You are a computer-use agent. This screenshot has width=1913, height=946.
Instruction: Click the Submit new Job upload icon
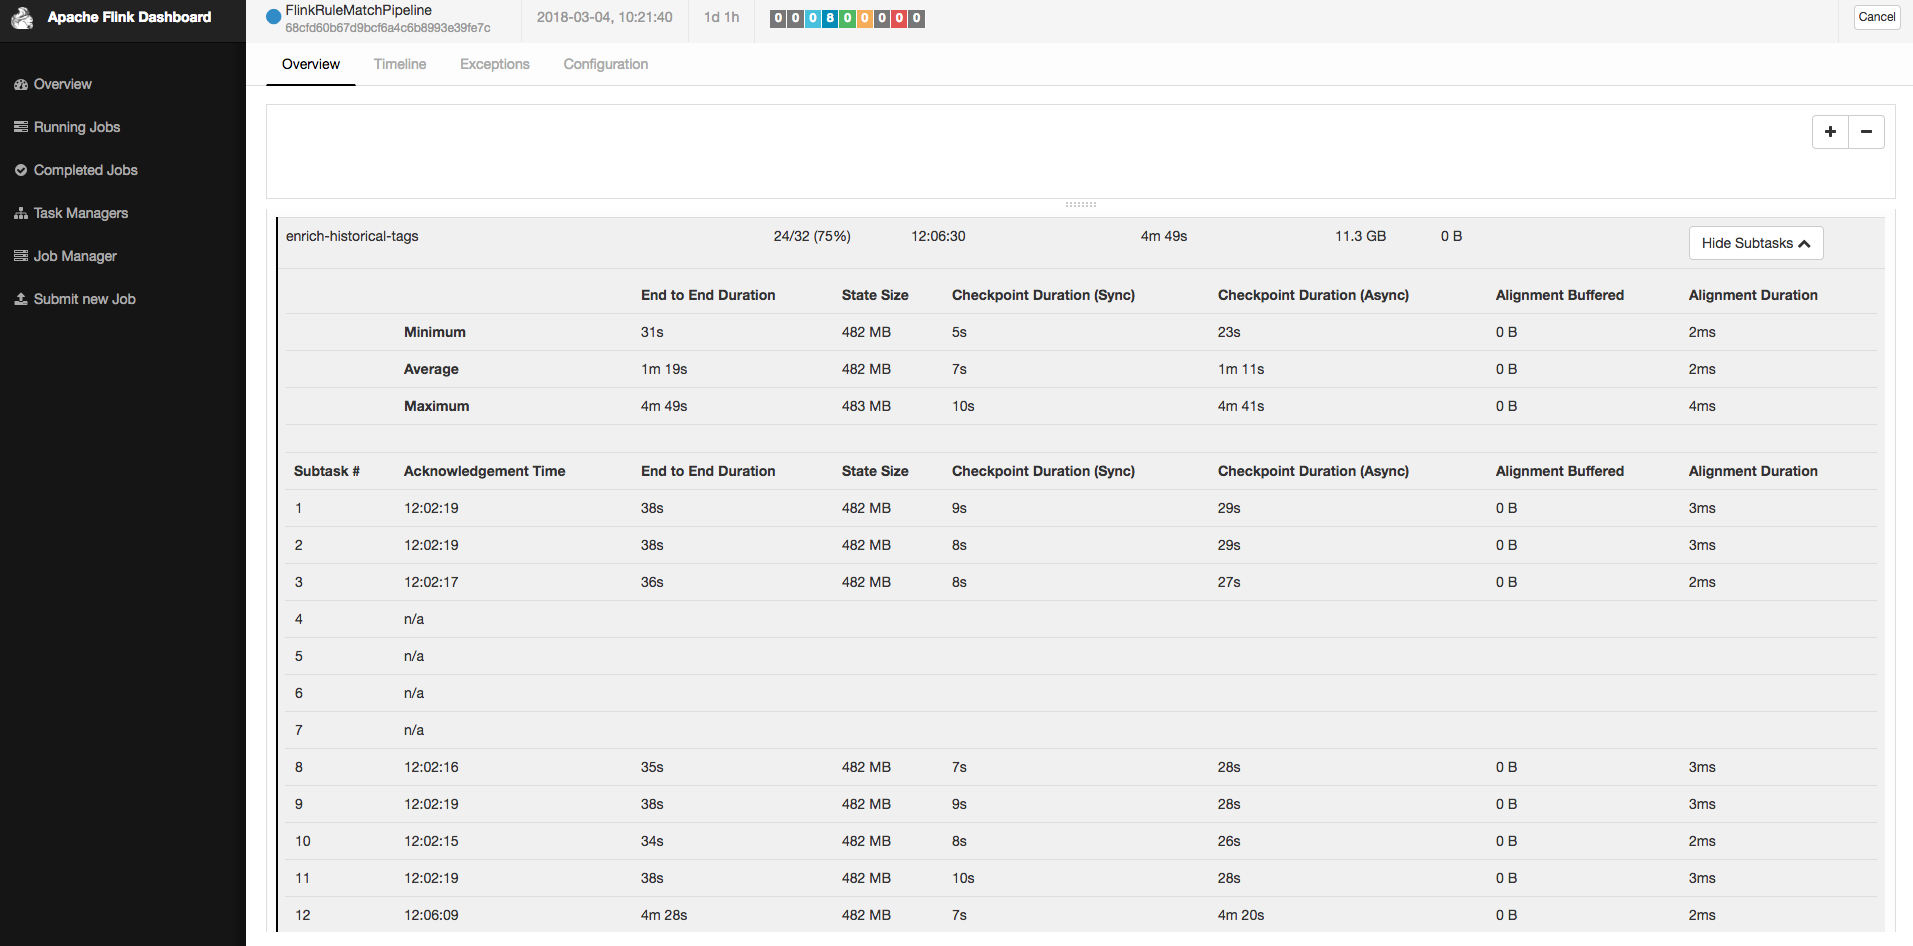click(21, 299)
